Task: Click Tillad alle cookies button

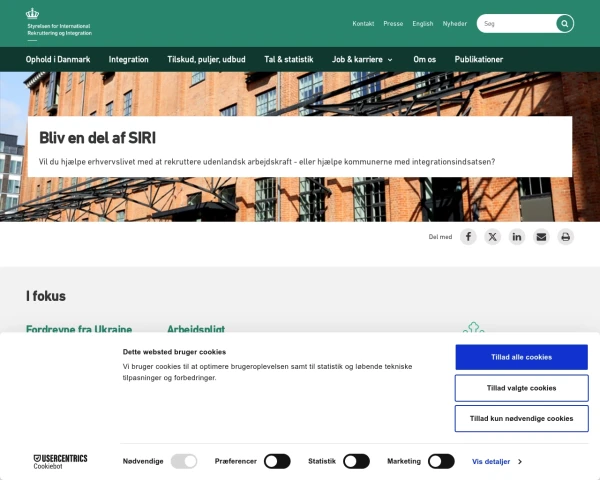Action: [522, 357]
